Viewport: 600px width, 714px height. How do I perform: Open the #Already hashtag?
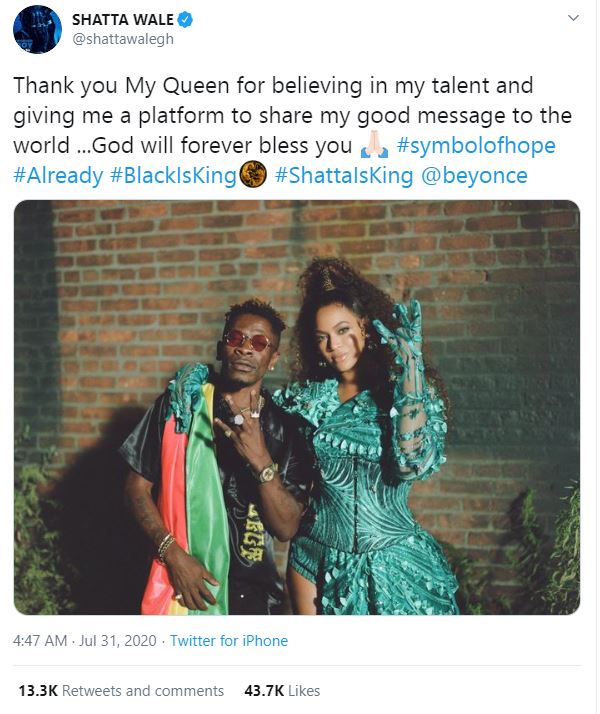tap(58, 176)
